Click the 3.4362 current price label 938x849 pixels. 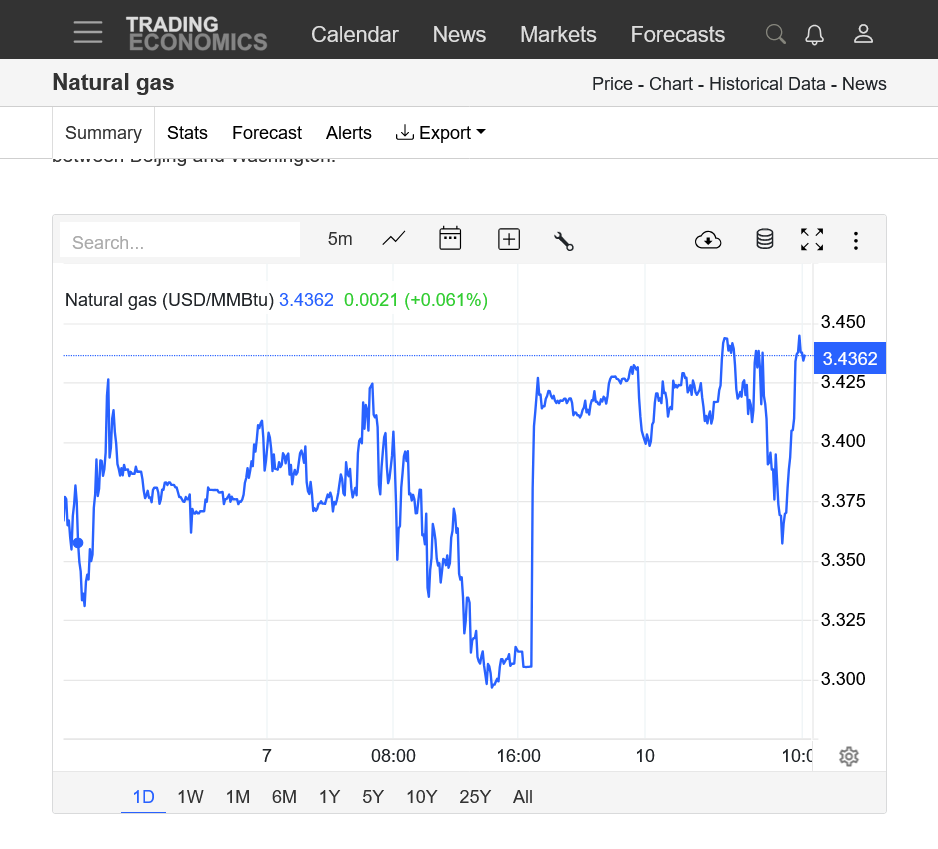point(849,358)
